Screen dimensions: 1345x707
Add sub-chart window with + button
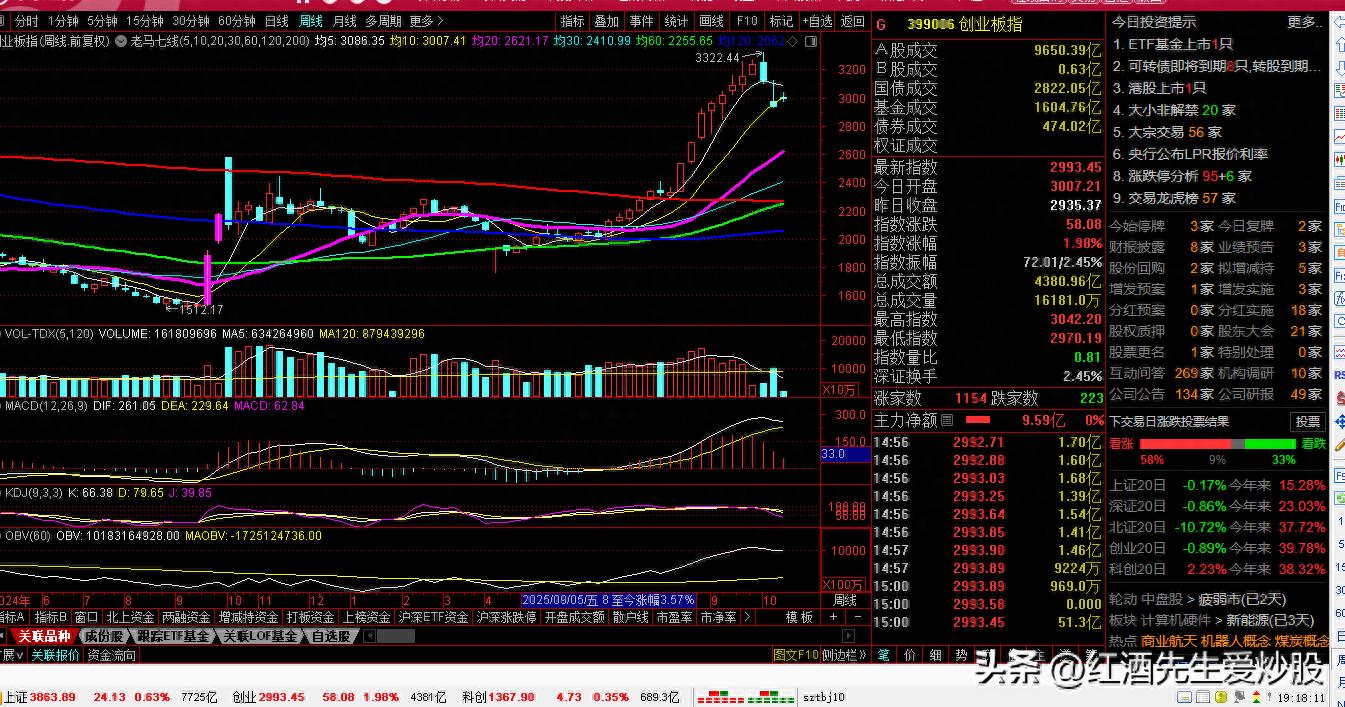[833, 618]
